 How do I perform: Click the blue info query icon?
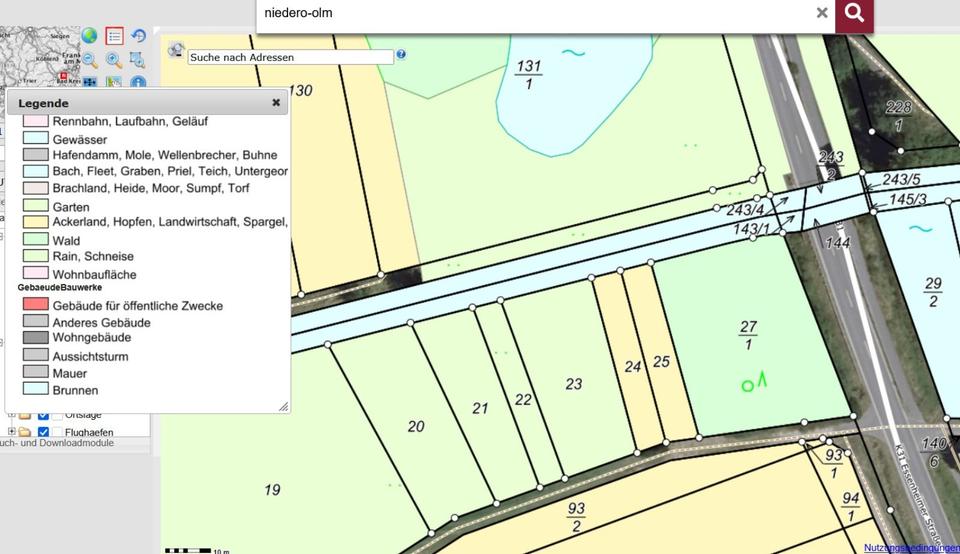[x=138, y=83]
